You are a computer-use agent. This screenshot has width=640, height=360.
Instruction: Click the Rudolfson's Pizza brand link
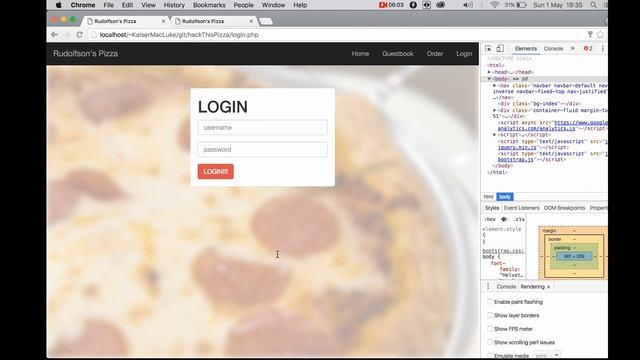coord(85,53)
